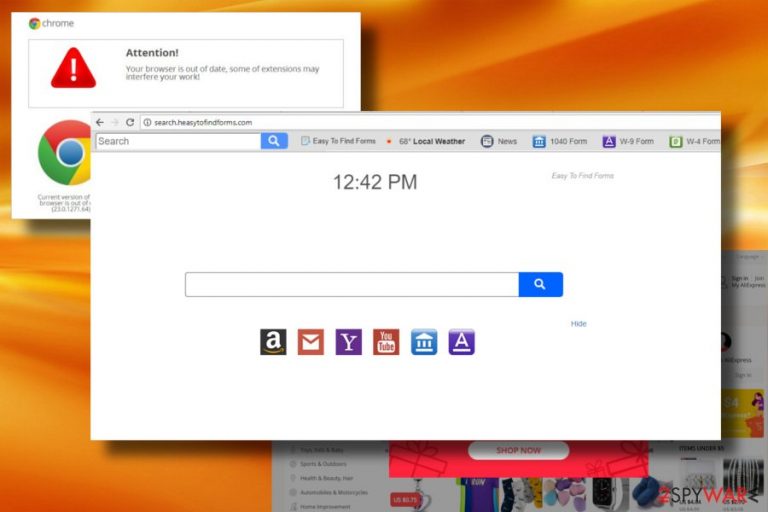The height and width of the screenshot is (512, 768).
Task: Open Health & Beauty, Hair category in background
Action: 326,478
